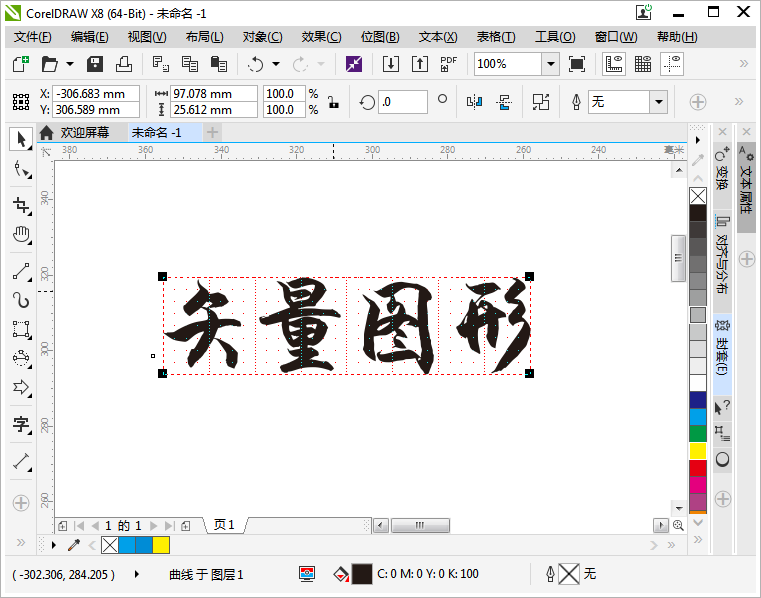
Task: Click the Save icon in toolbar
Action: pos(96,64)
